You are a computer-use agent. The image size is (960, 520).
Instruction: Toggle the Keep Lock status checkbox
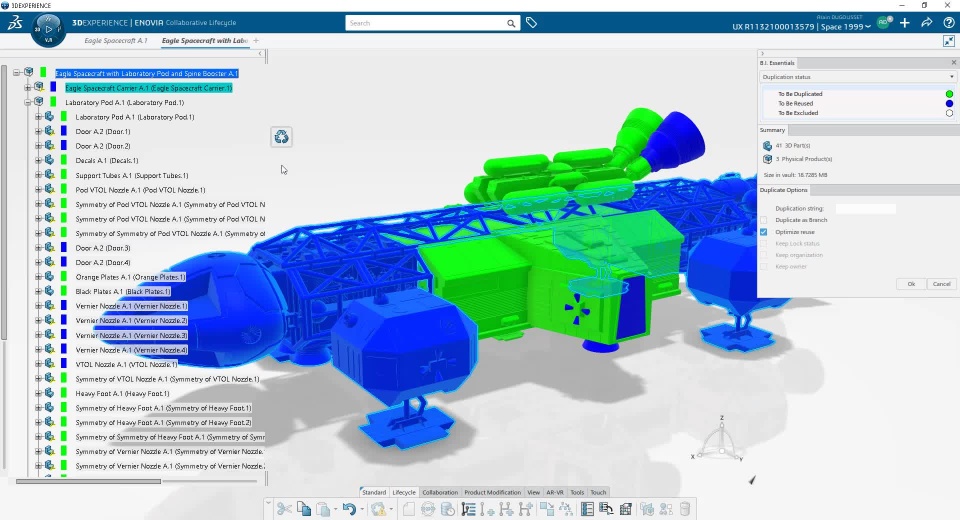pyautogui.click(x=763, y=244)
